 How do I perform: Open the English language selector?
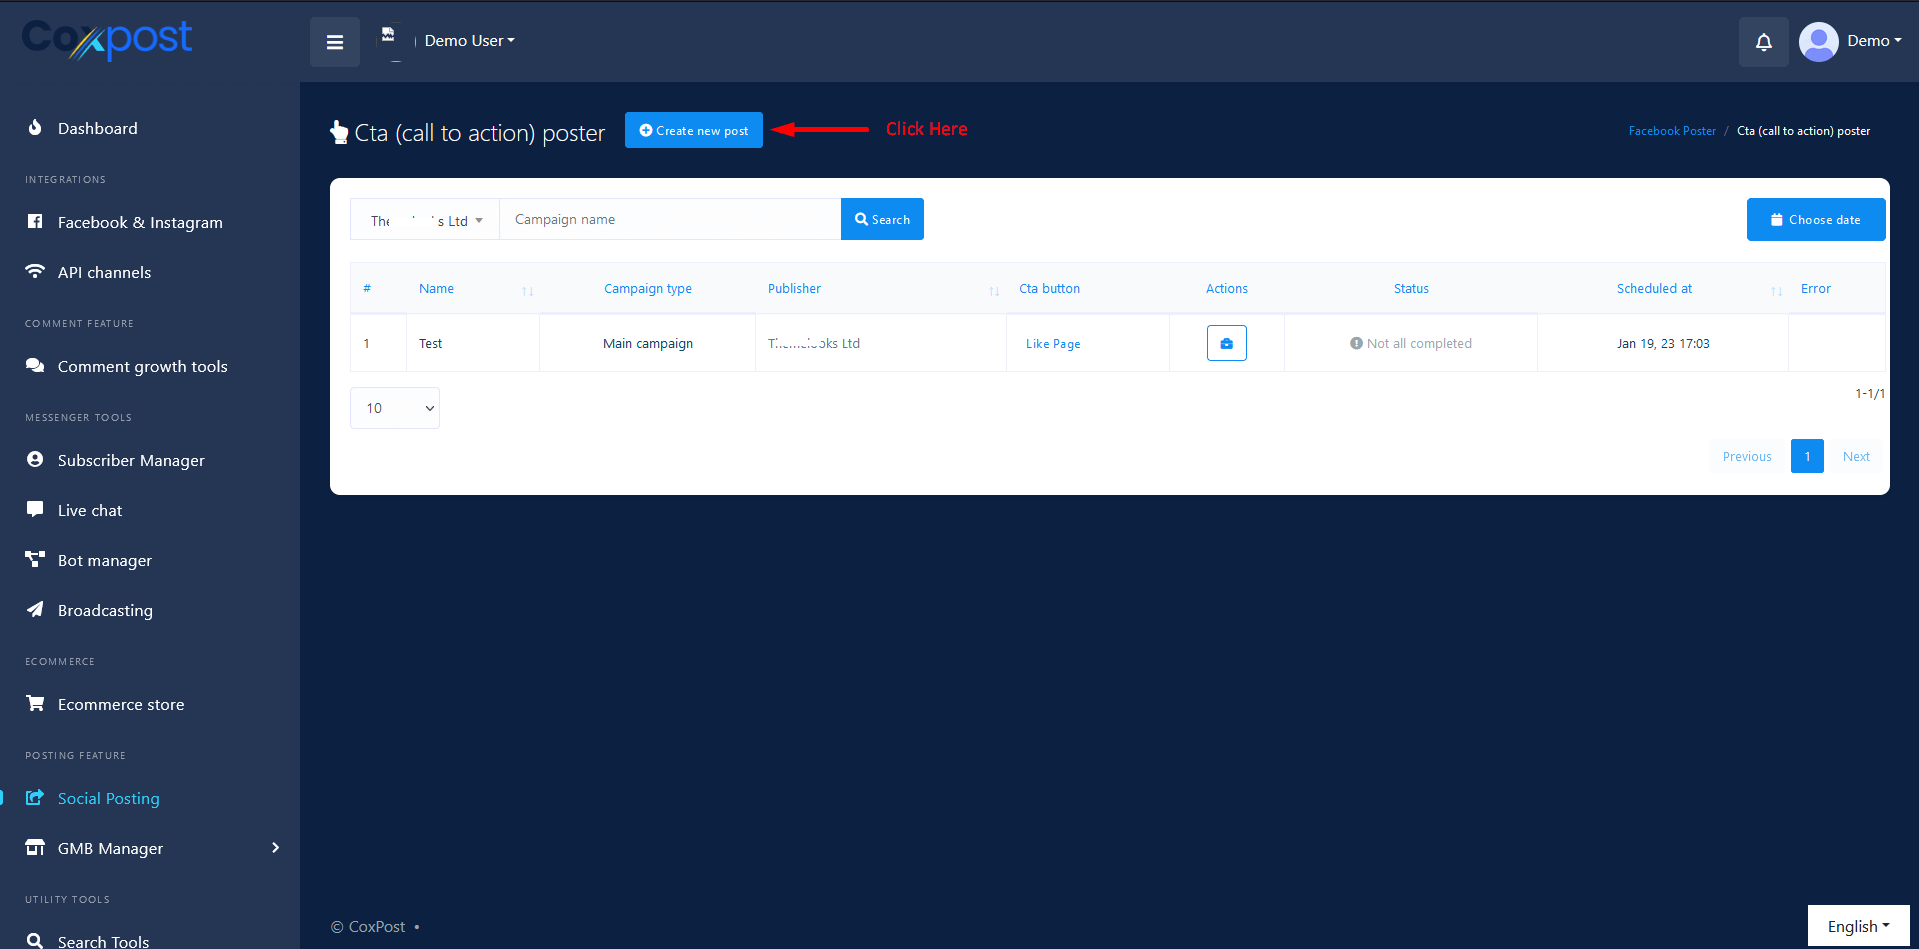(1857, 926)
